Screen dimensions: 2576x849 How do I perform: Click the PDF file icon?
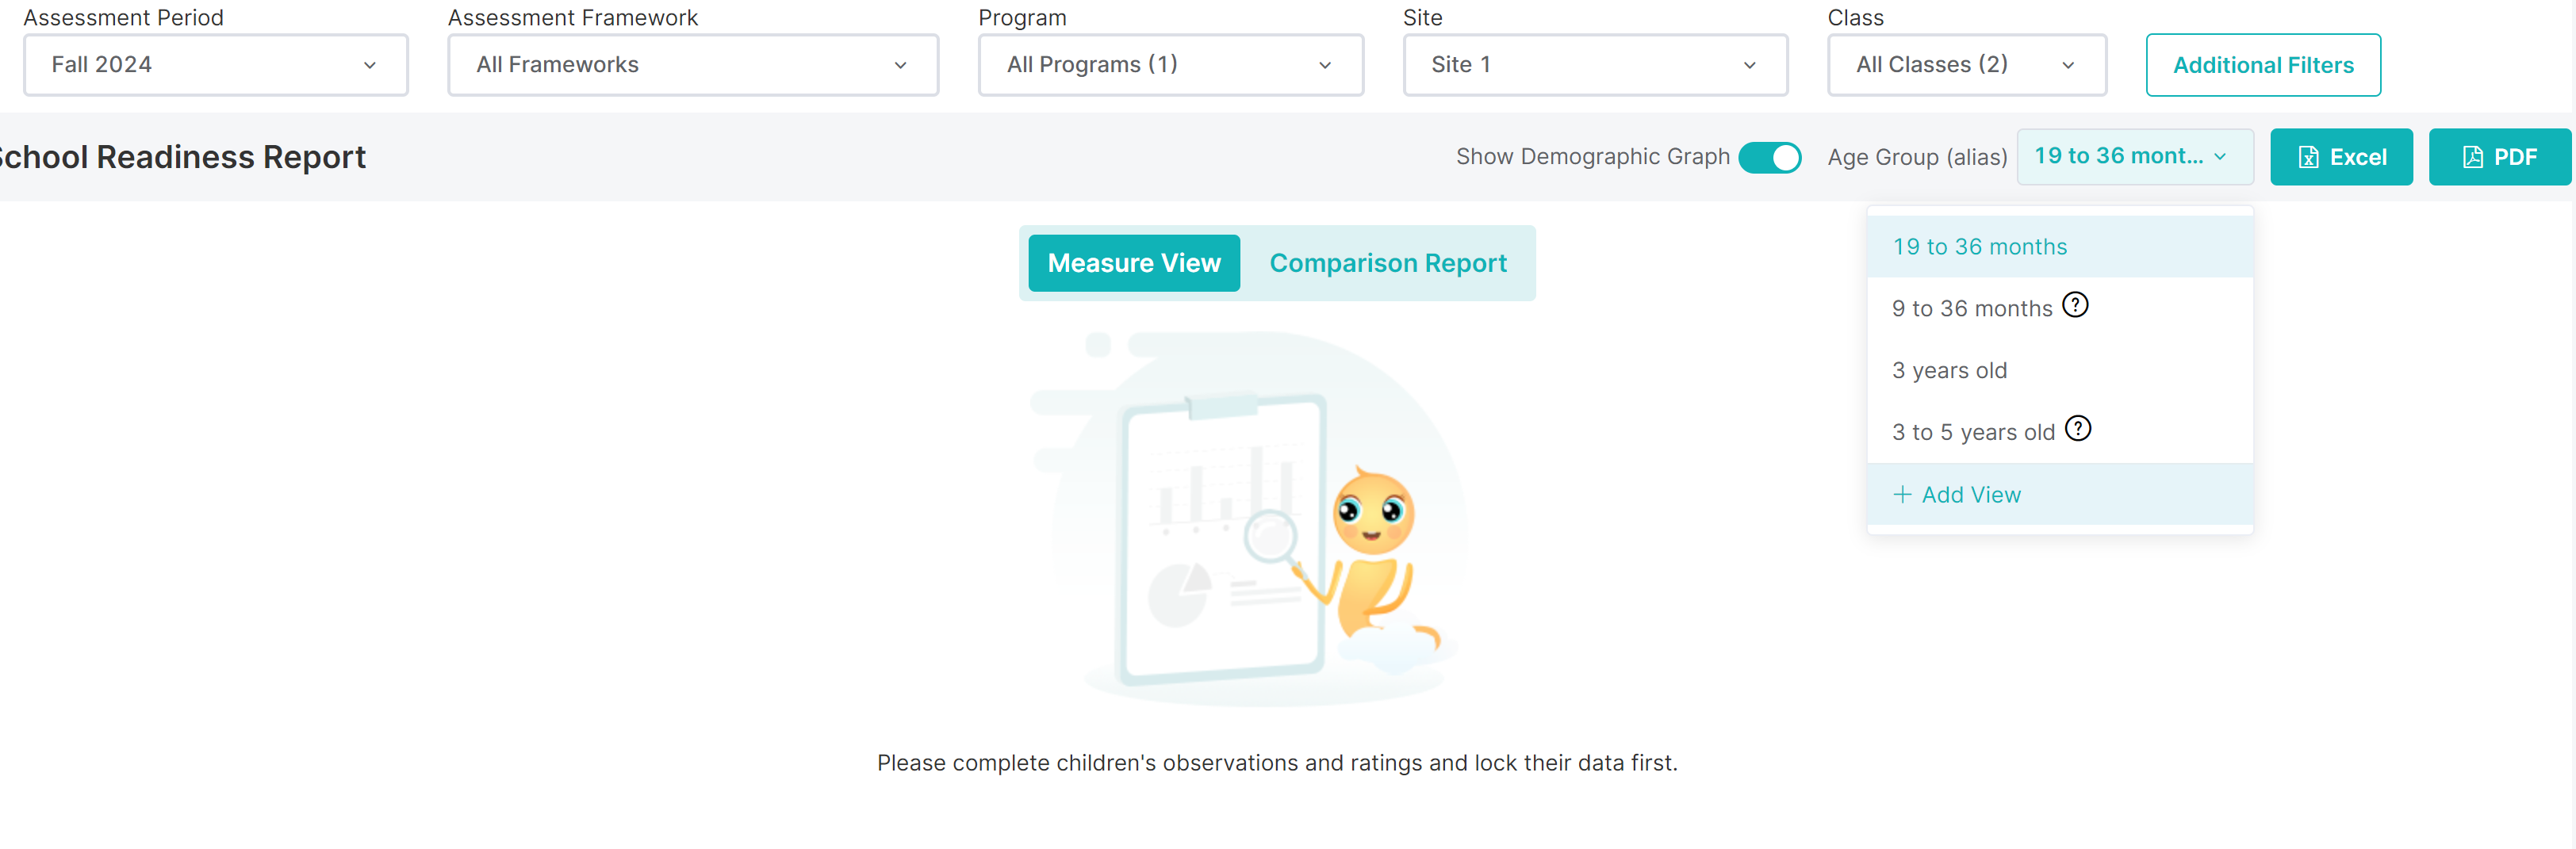[x=2472, y=158]
